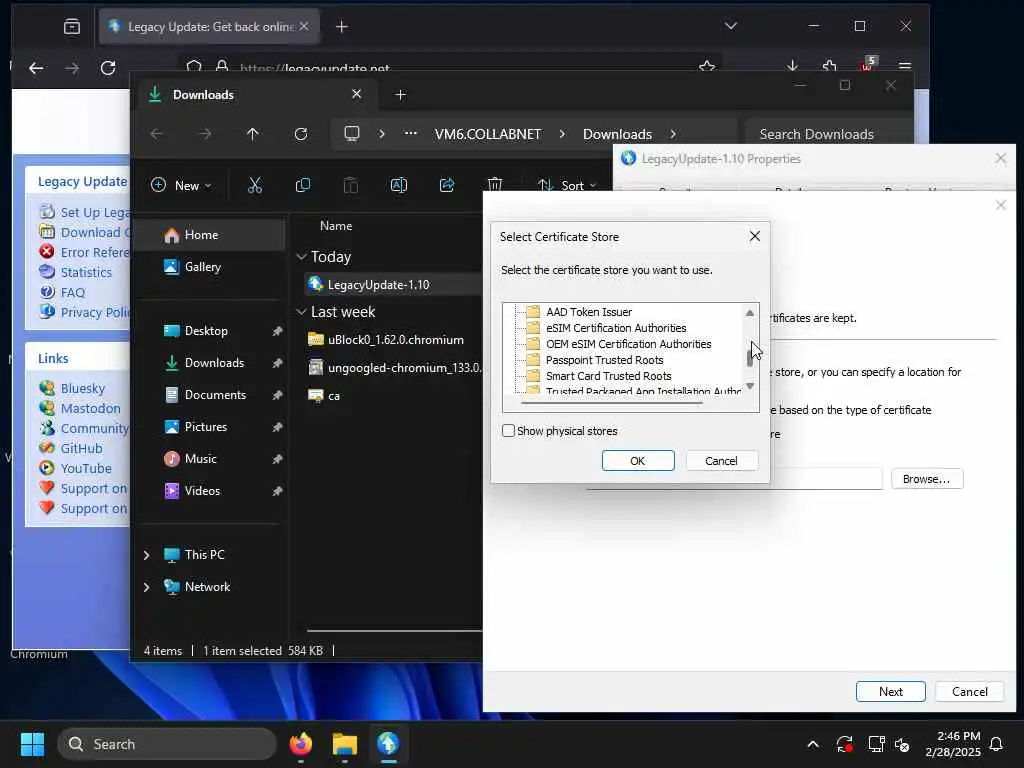Viewport: 1024px width, 768px height.
Task: Open a new Firefox tab
Action: coord(342,27)
